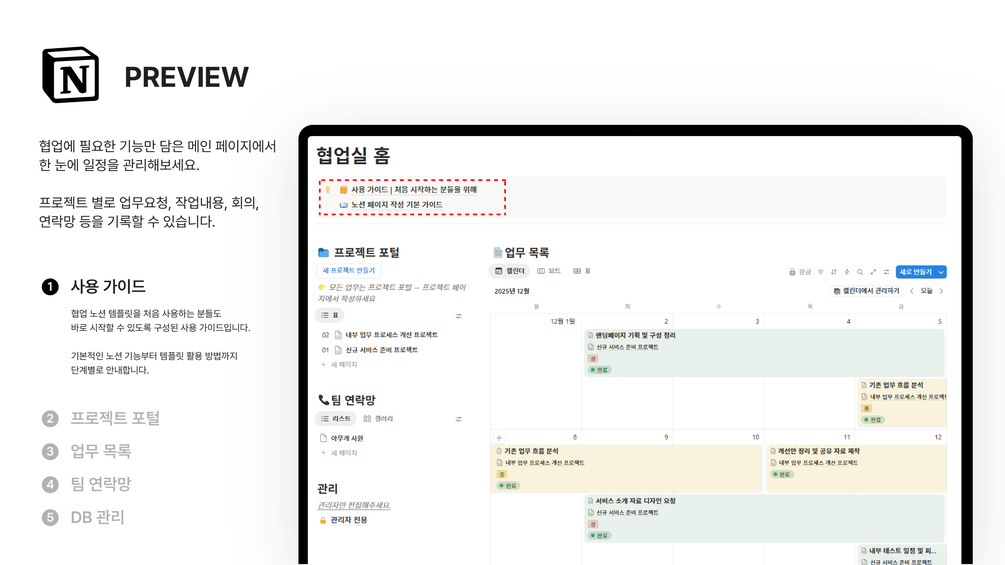Image resolution: width=1005 pixels, height=565 pixels.
Task: Go to previous month arrow
Action: coord(911,291)
